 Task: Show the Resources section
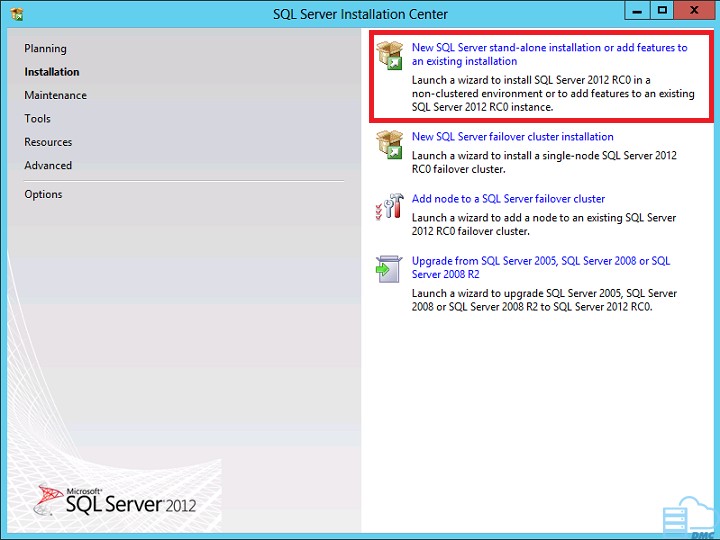coord(48,142)
